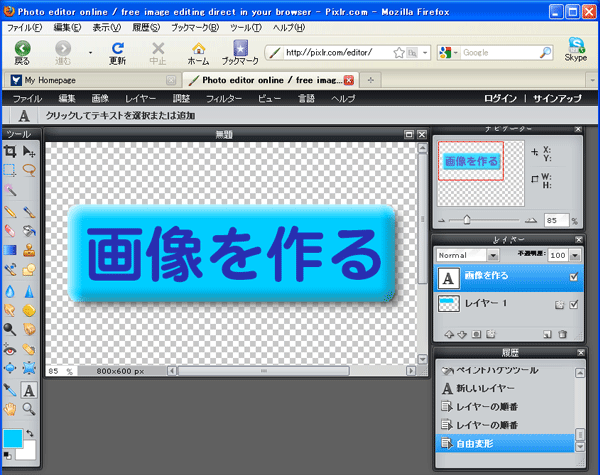
Task: Select the Blur water-drop tool
Action: 10,292
